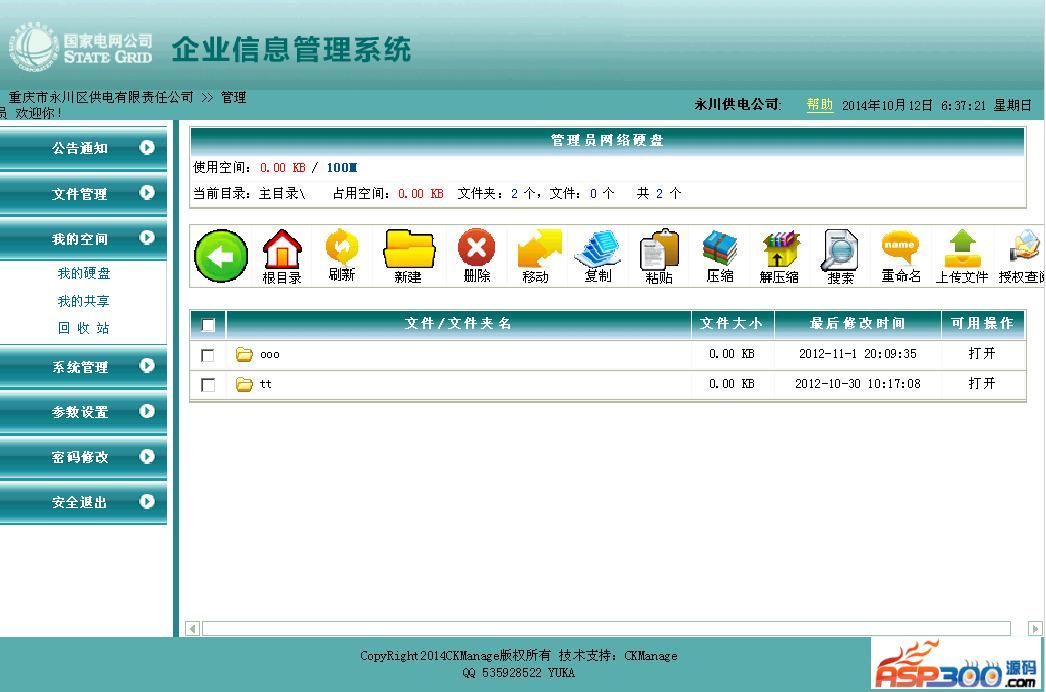Screen dimensions: 1046x692
Task: Click the 重命名 rename icon
Action: [901, 256]
